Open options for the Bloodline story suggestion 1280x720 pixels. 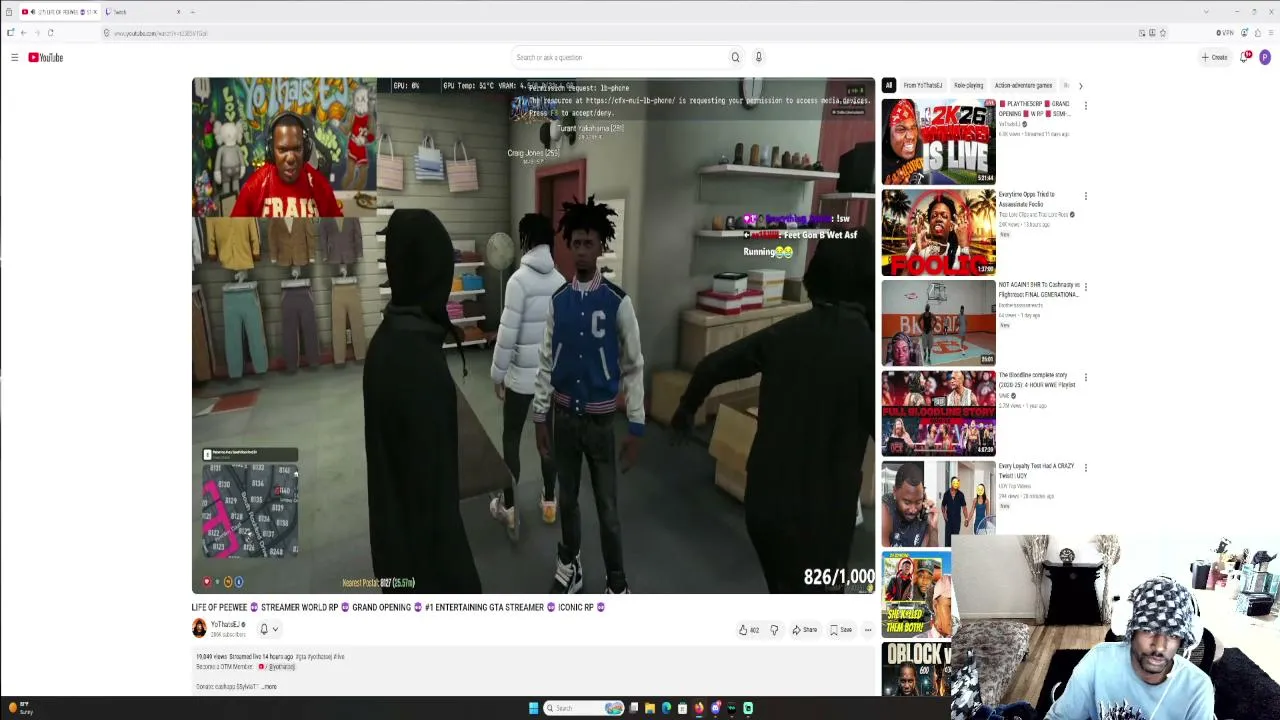[1086, 377]
